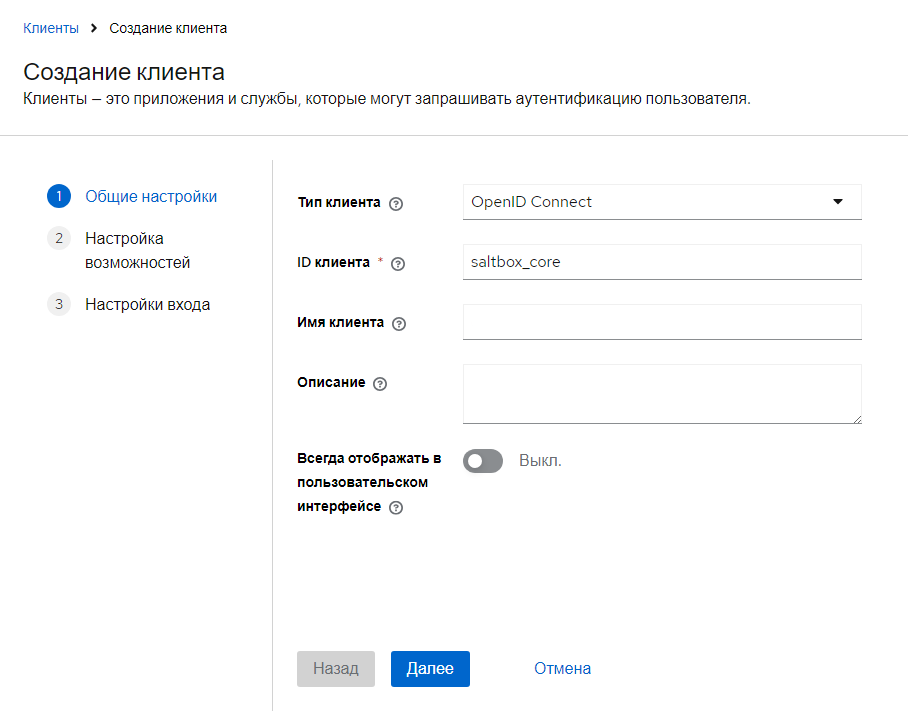Click the caret arrow in Тип клиента select
908x714 pixels.
pyautogui.click(x=838, y=202)
